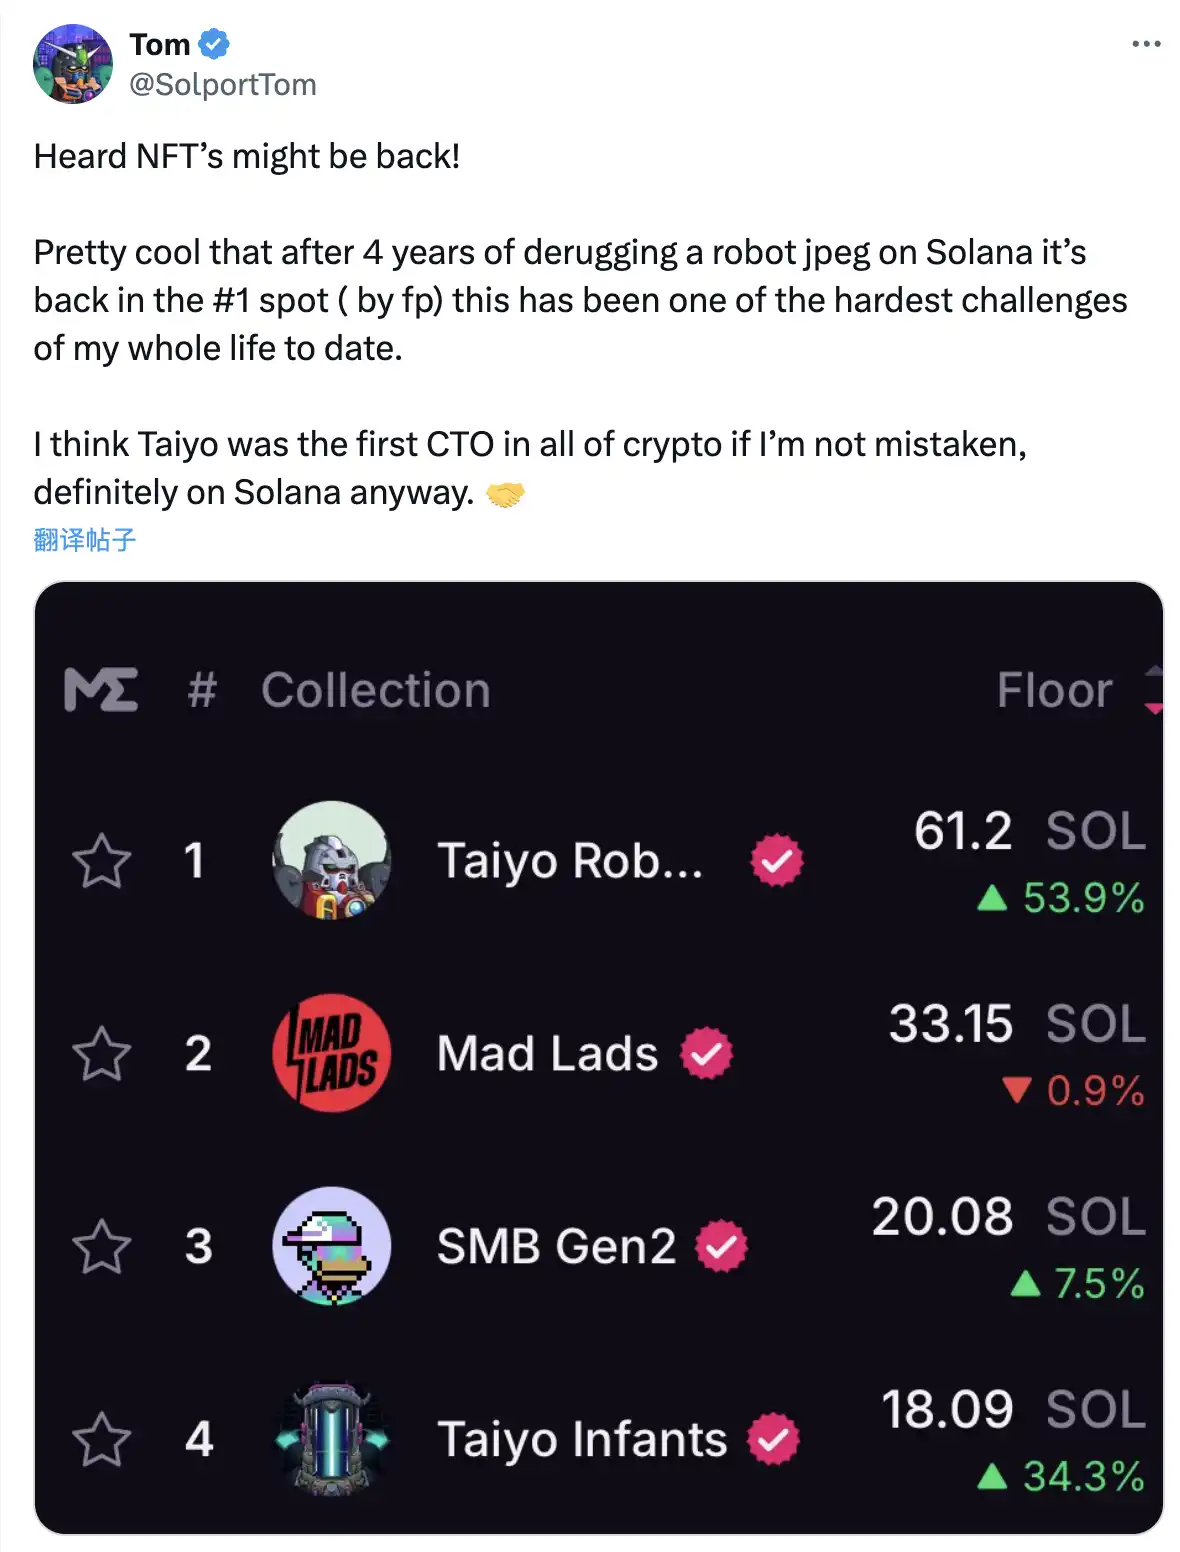Screen dimensions: 1180x1552
Task: Open the three-dot more options menu
Action: 1145,44
